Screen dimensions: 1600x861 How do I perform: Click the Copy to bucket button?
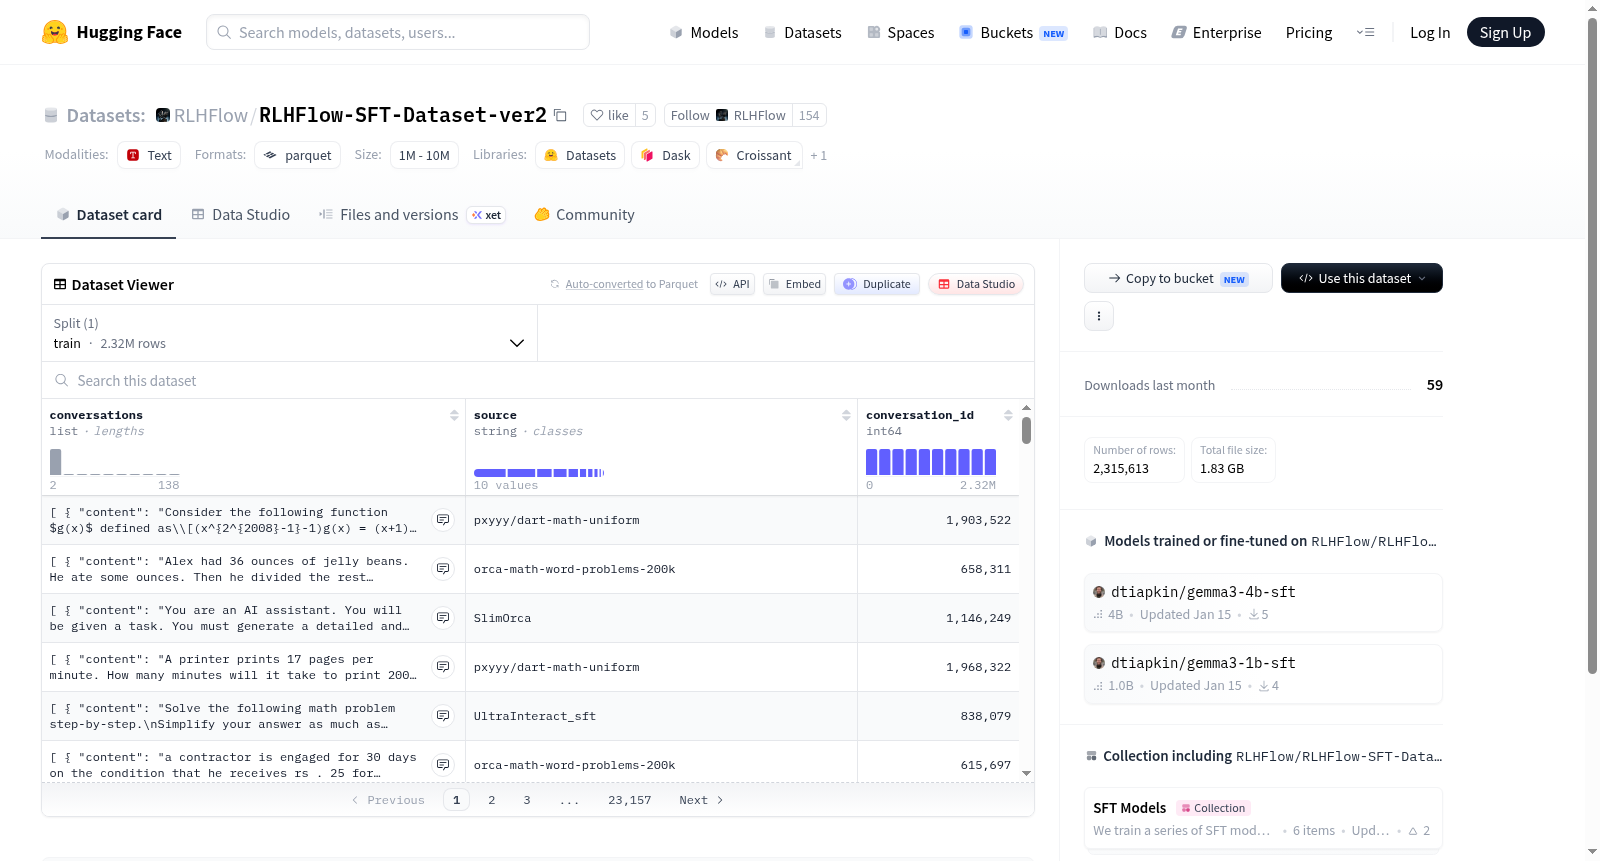pos(1178,278)
